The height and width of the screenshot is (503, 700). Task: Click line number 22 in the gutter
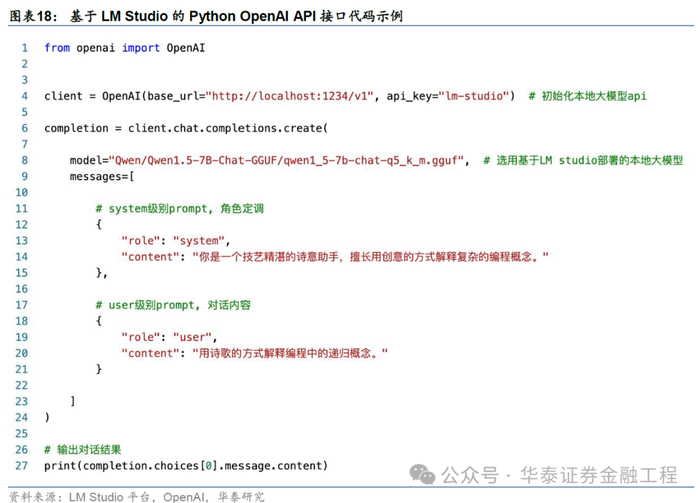21,385
